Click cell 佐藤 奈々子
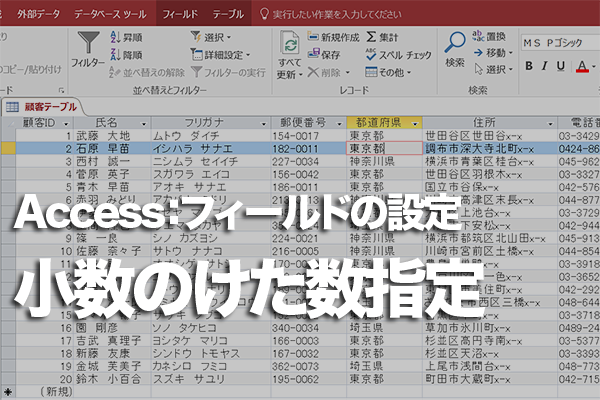This screenshot has height=400, width=600. [112, 251]
